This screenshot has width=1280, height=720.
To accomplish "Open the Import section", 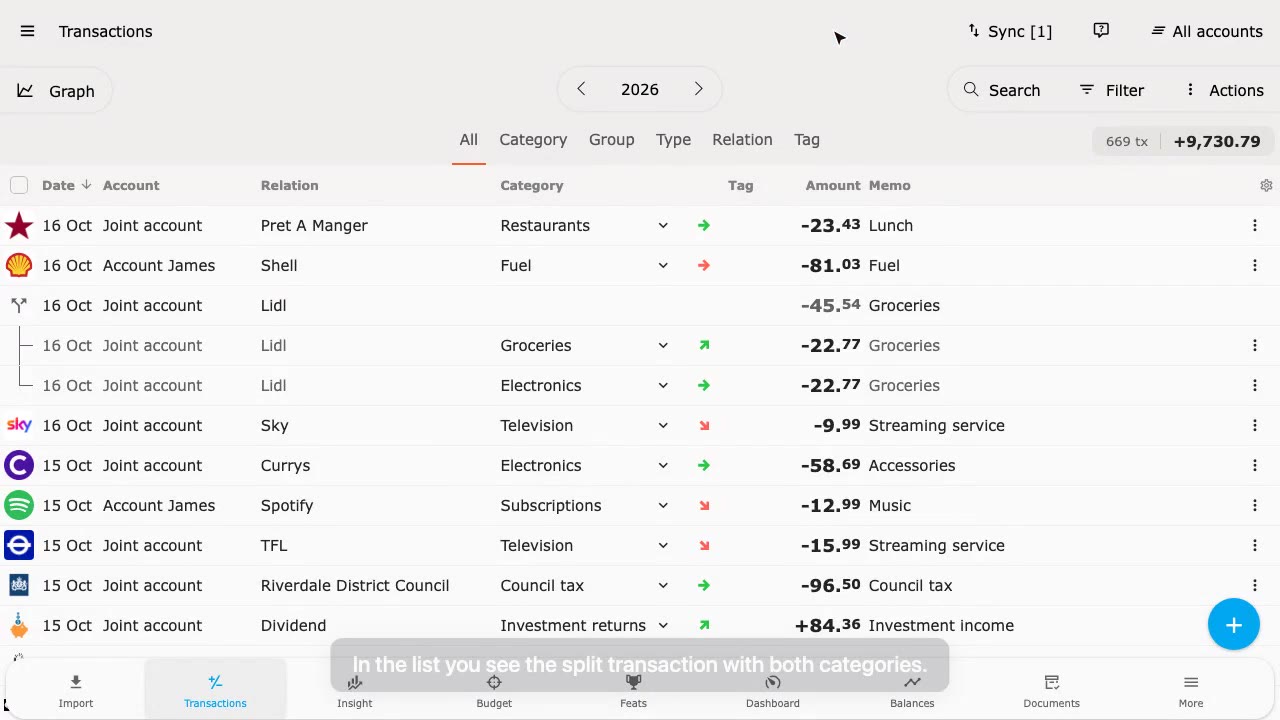I will pyautogui.click(x=76, y=691).
